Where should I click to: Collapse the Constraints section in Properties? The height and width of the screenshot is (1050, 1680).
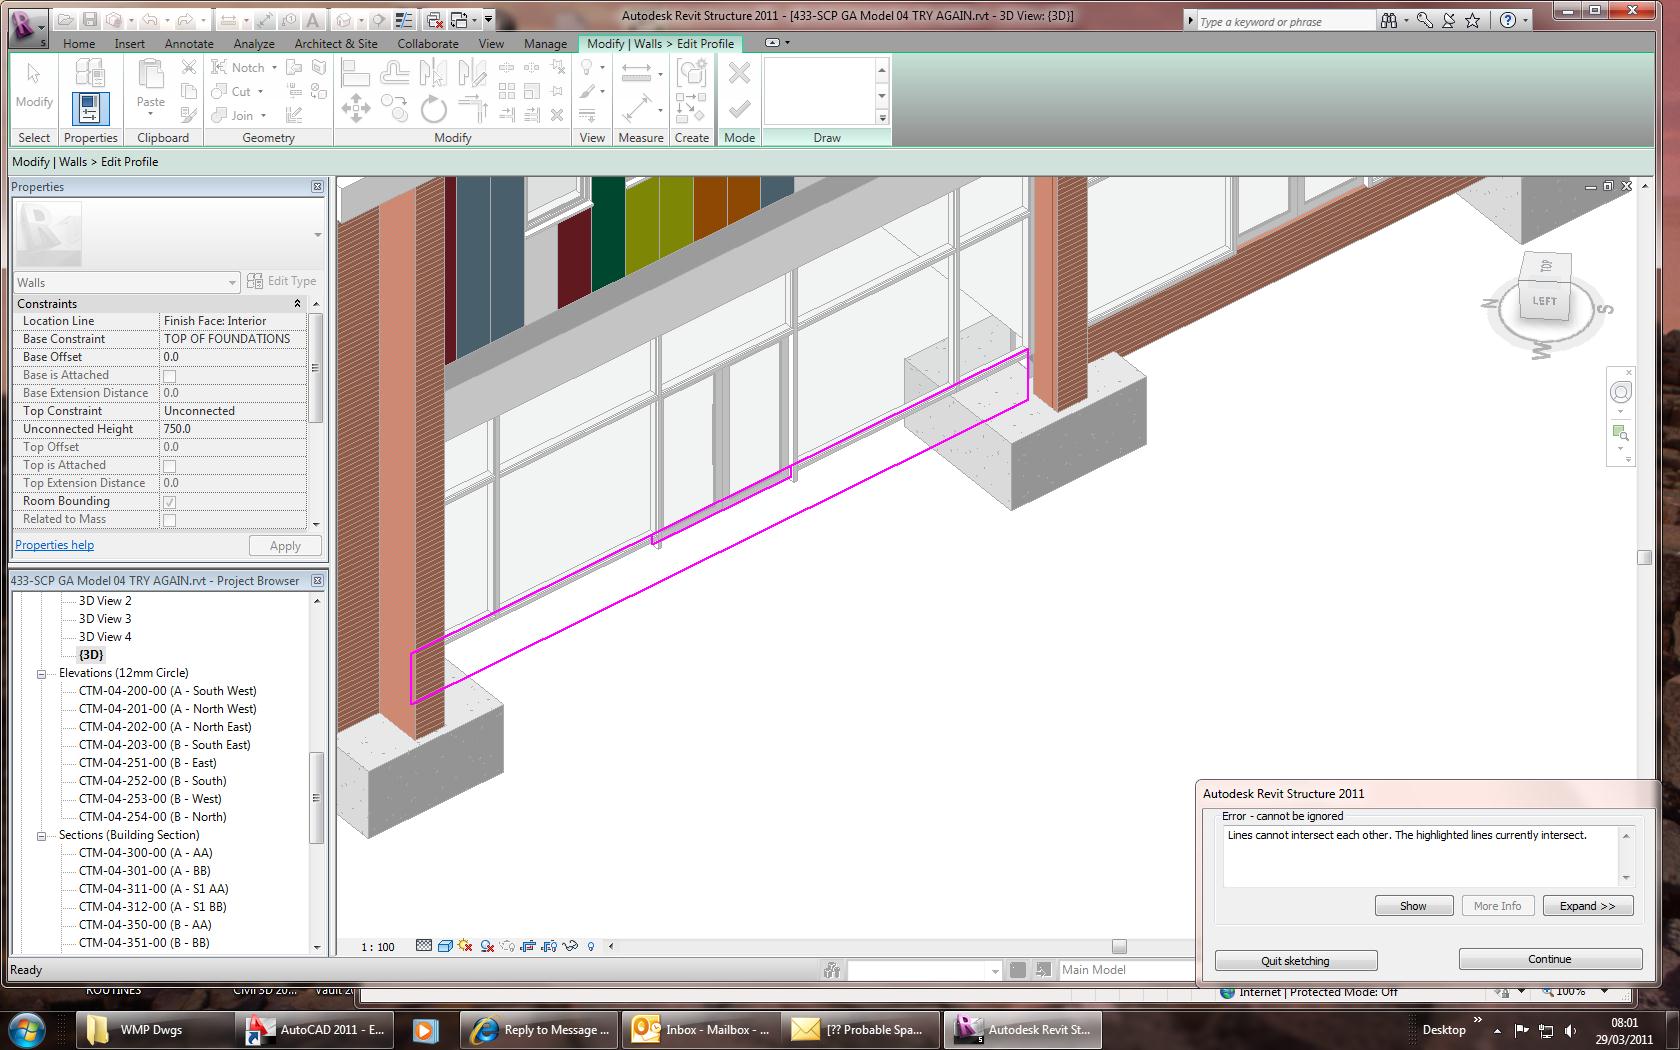[297, 304]
